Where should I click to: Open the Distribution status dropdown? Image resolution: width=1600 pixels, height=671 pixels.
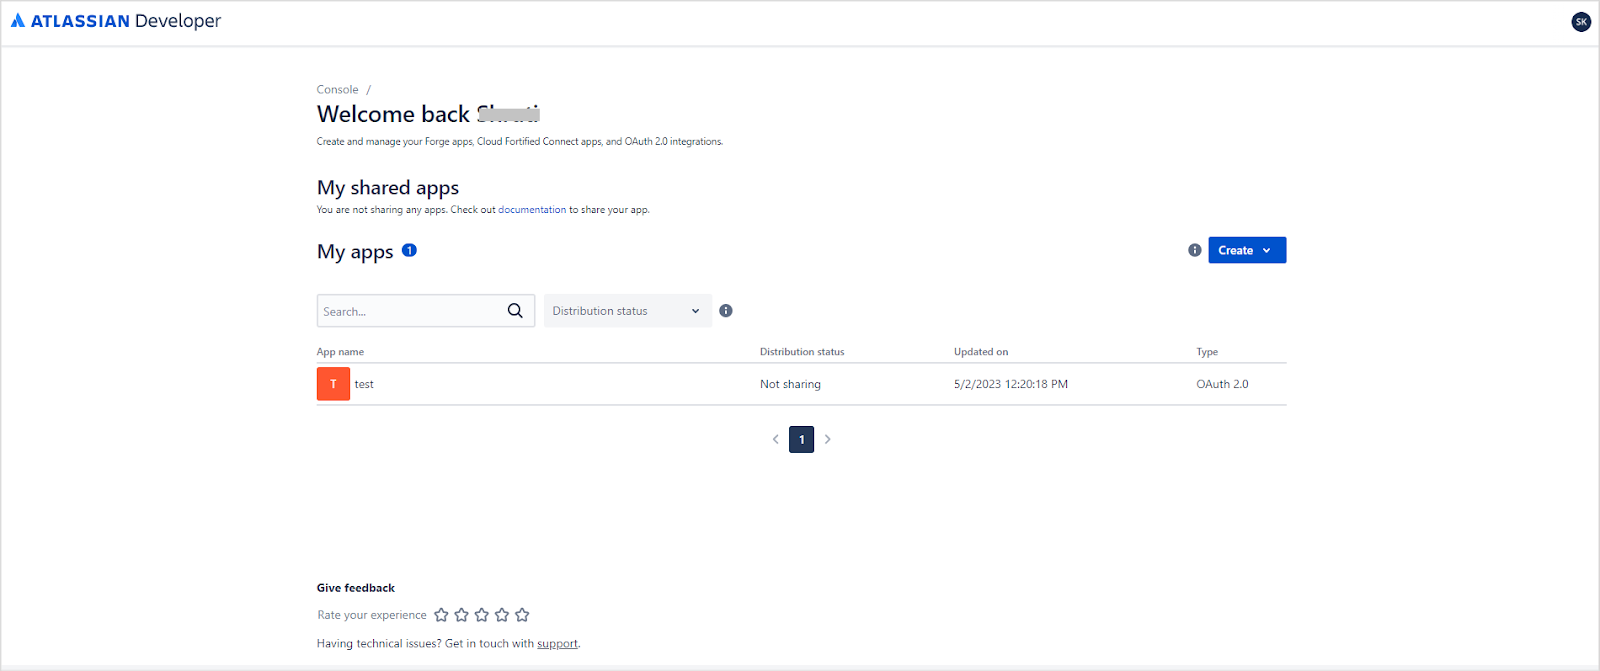pyautogui.click(x=627, y=311)
